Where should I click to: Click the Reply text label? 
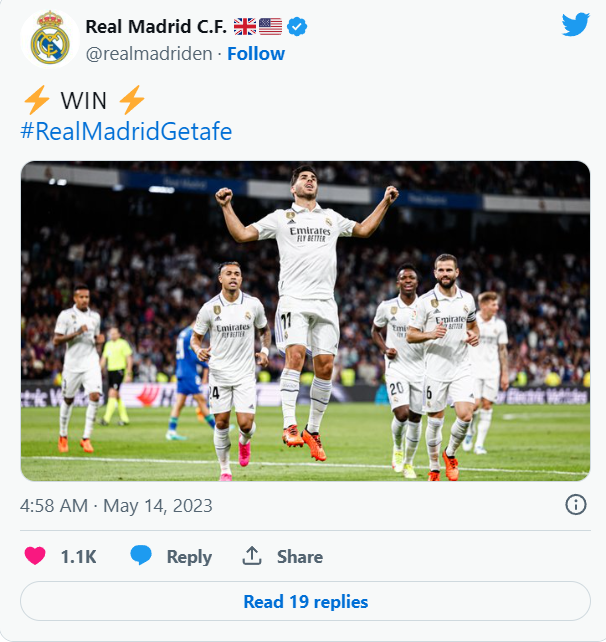point(189,557)
